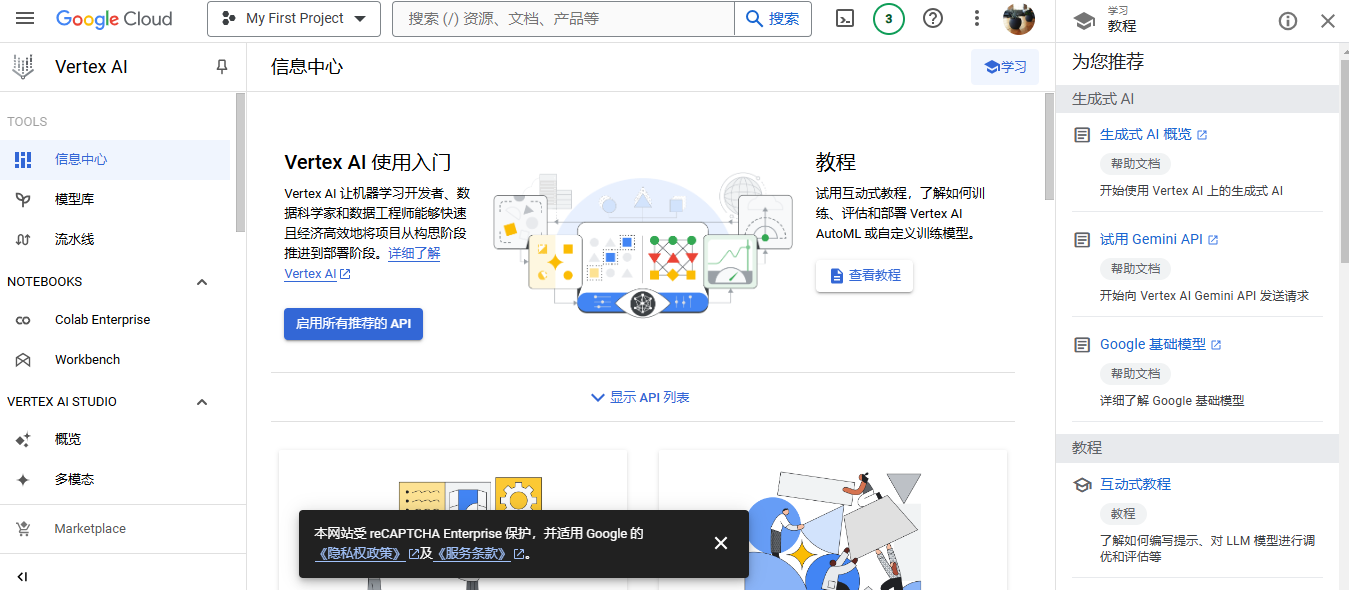The image size is (1349, 590).
Task: Click the Vertex AI product logo icon
Action: coord(22,67)
